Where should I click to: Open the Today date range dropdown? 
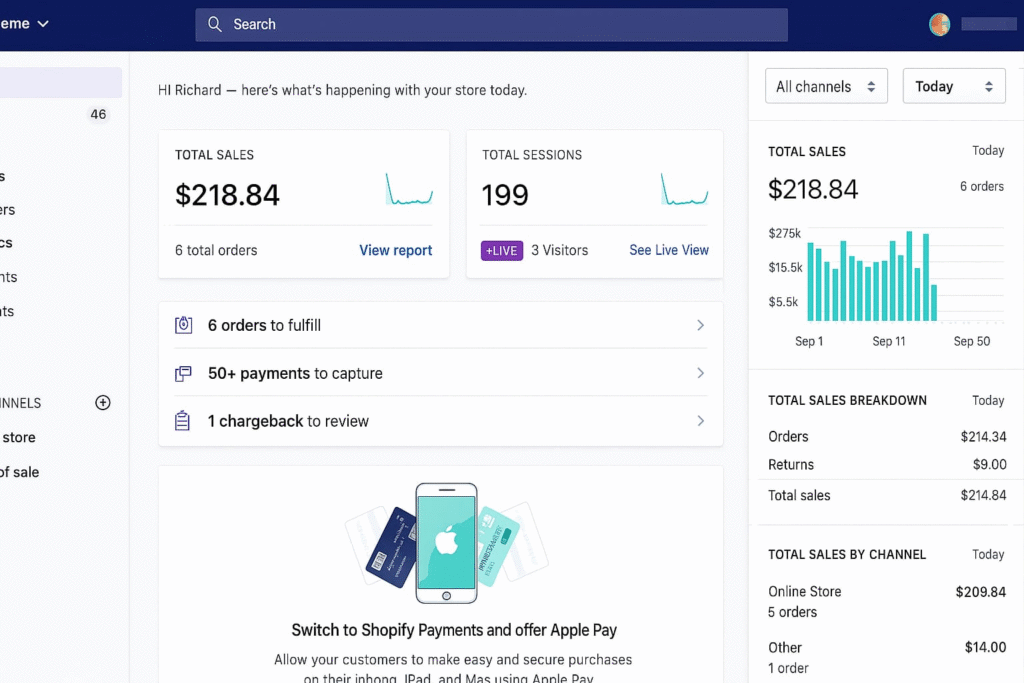click(x=954, y=87)
